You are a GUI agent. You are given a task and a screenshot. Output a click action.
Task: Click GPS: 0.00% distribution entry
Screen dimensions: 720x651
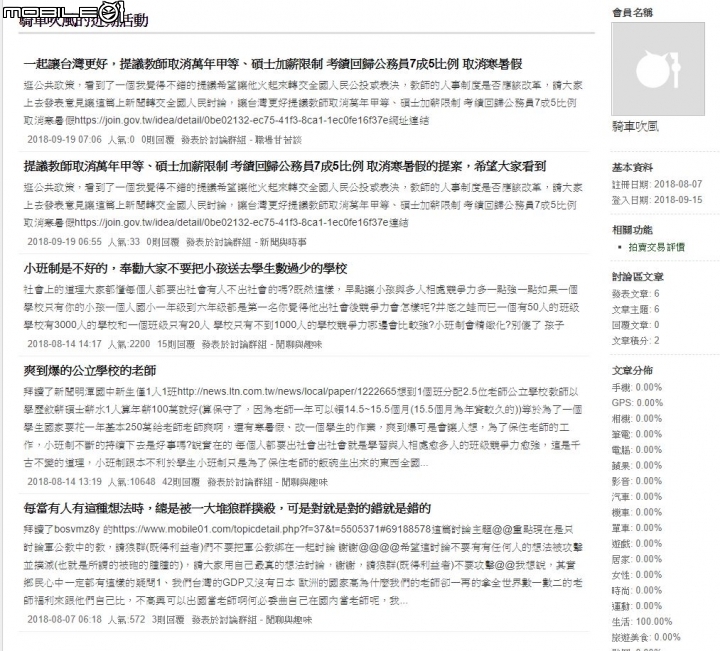(x=637, y=403)
